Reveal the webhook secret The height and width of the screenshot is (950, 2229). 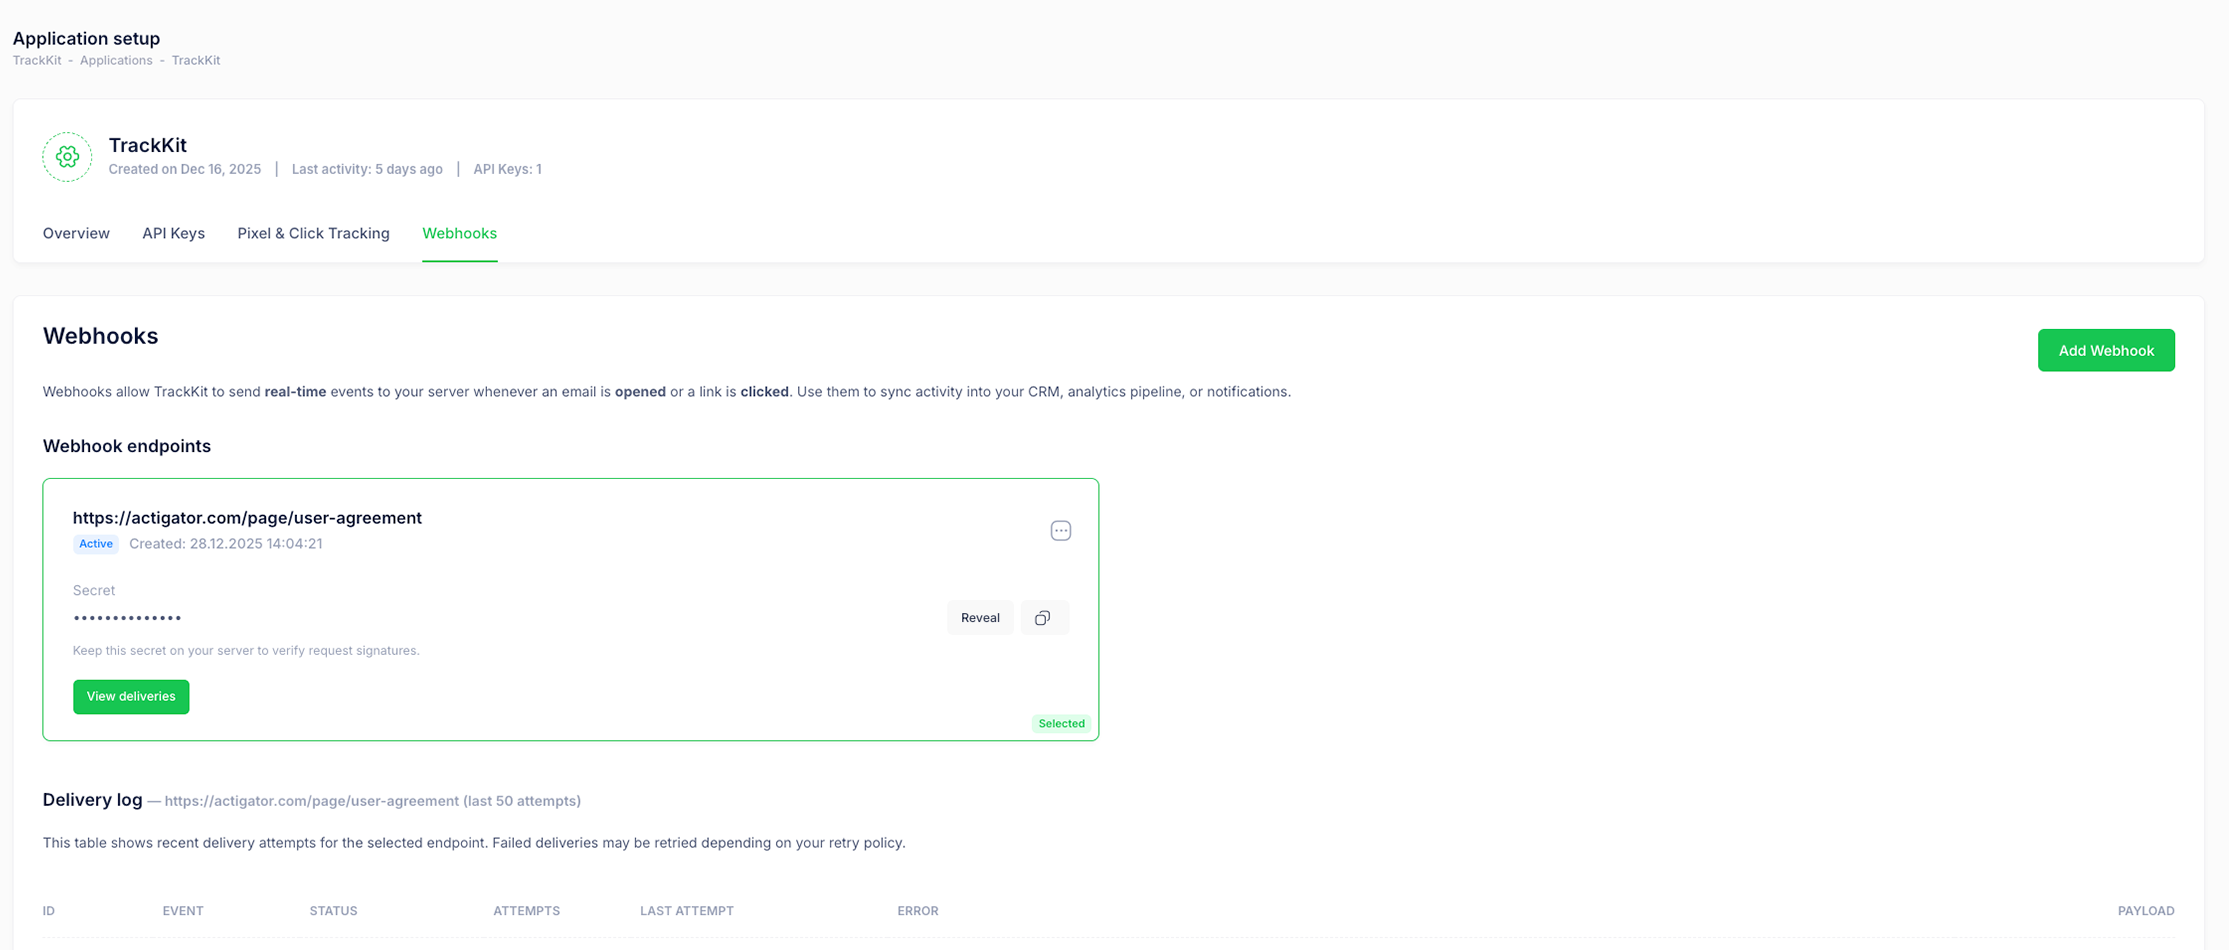point(979,618)
